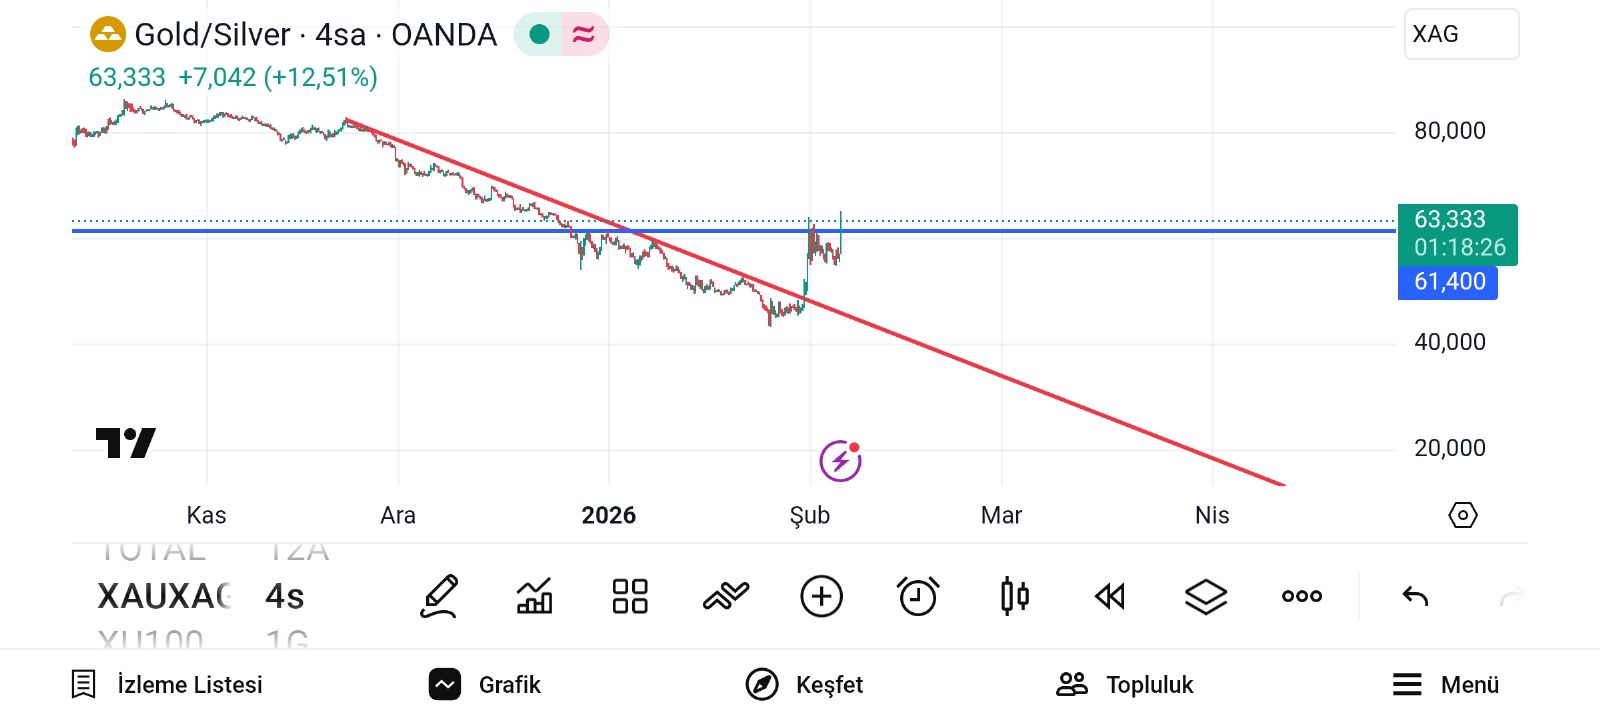The image size is (1600, 720).
Task: Undo the last chart action
Action: pyautogui.click(x=1415, y=597)
